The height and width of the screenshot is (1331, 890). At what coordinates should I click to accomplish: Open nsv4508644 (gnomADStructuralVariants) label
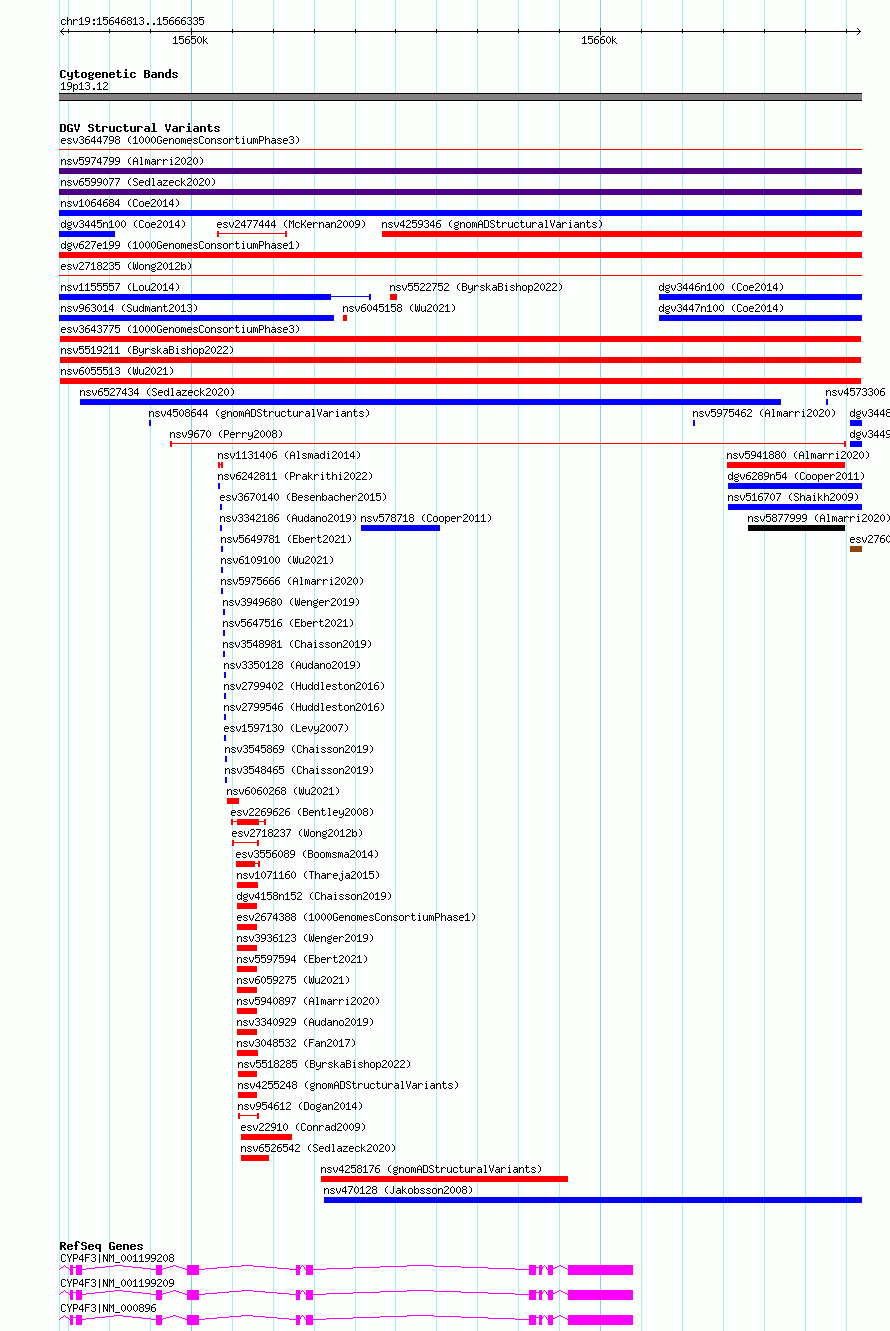(x=258, y=413)
